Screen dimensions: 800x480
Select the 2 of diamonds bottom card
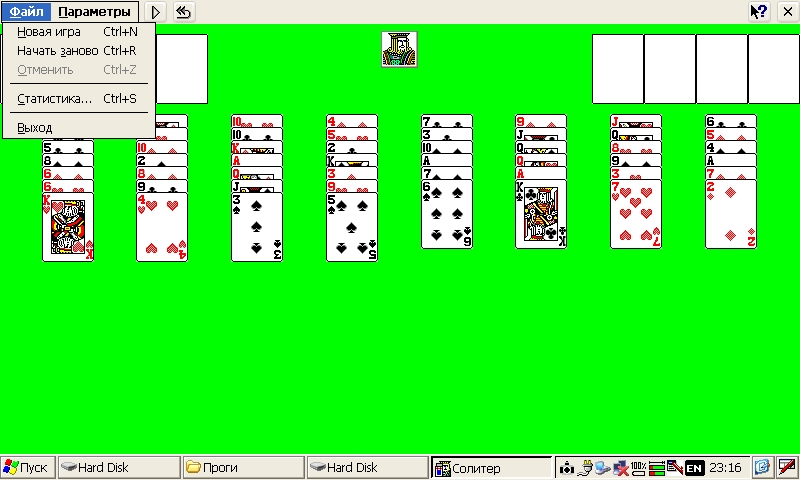731,214
